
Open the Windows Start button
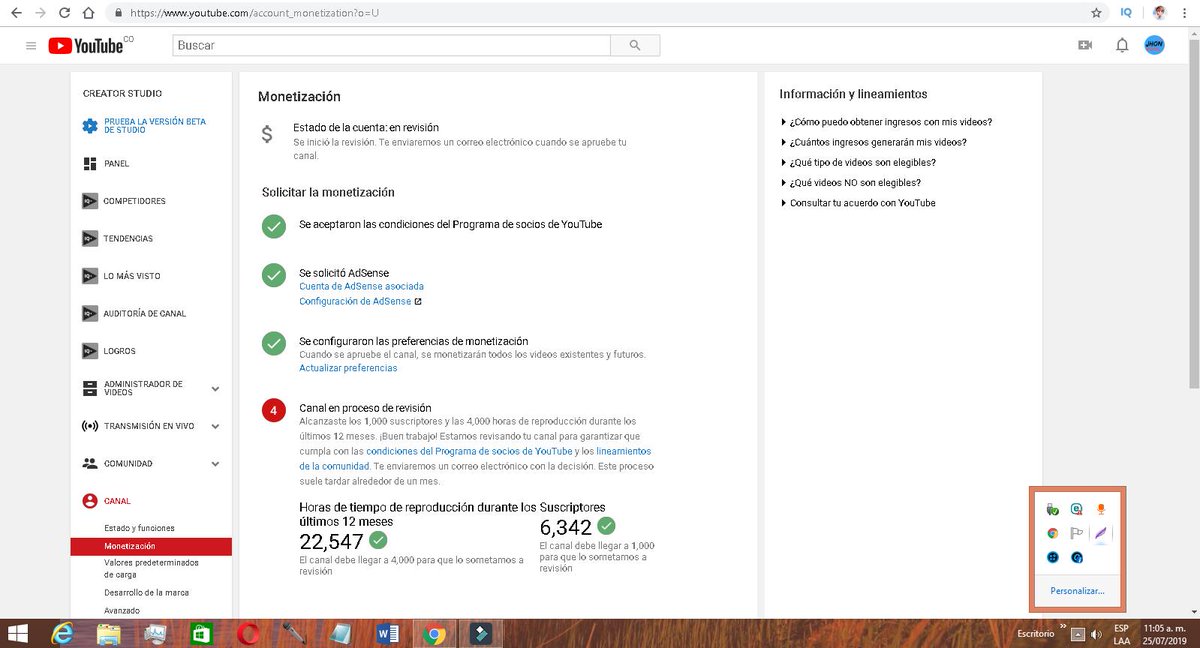tap(19, 633)
